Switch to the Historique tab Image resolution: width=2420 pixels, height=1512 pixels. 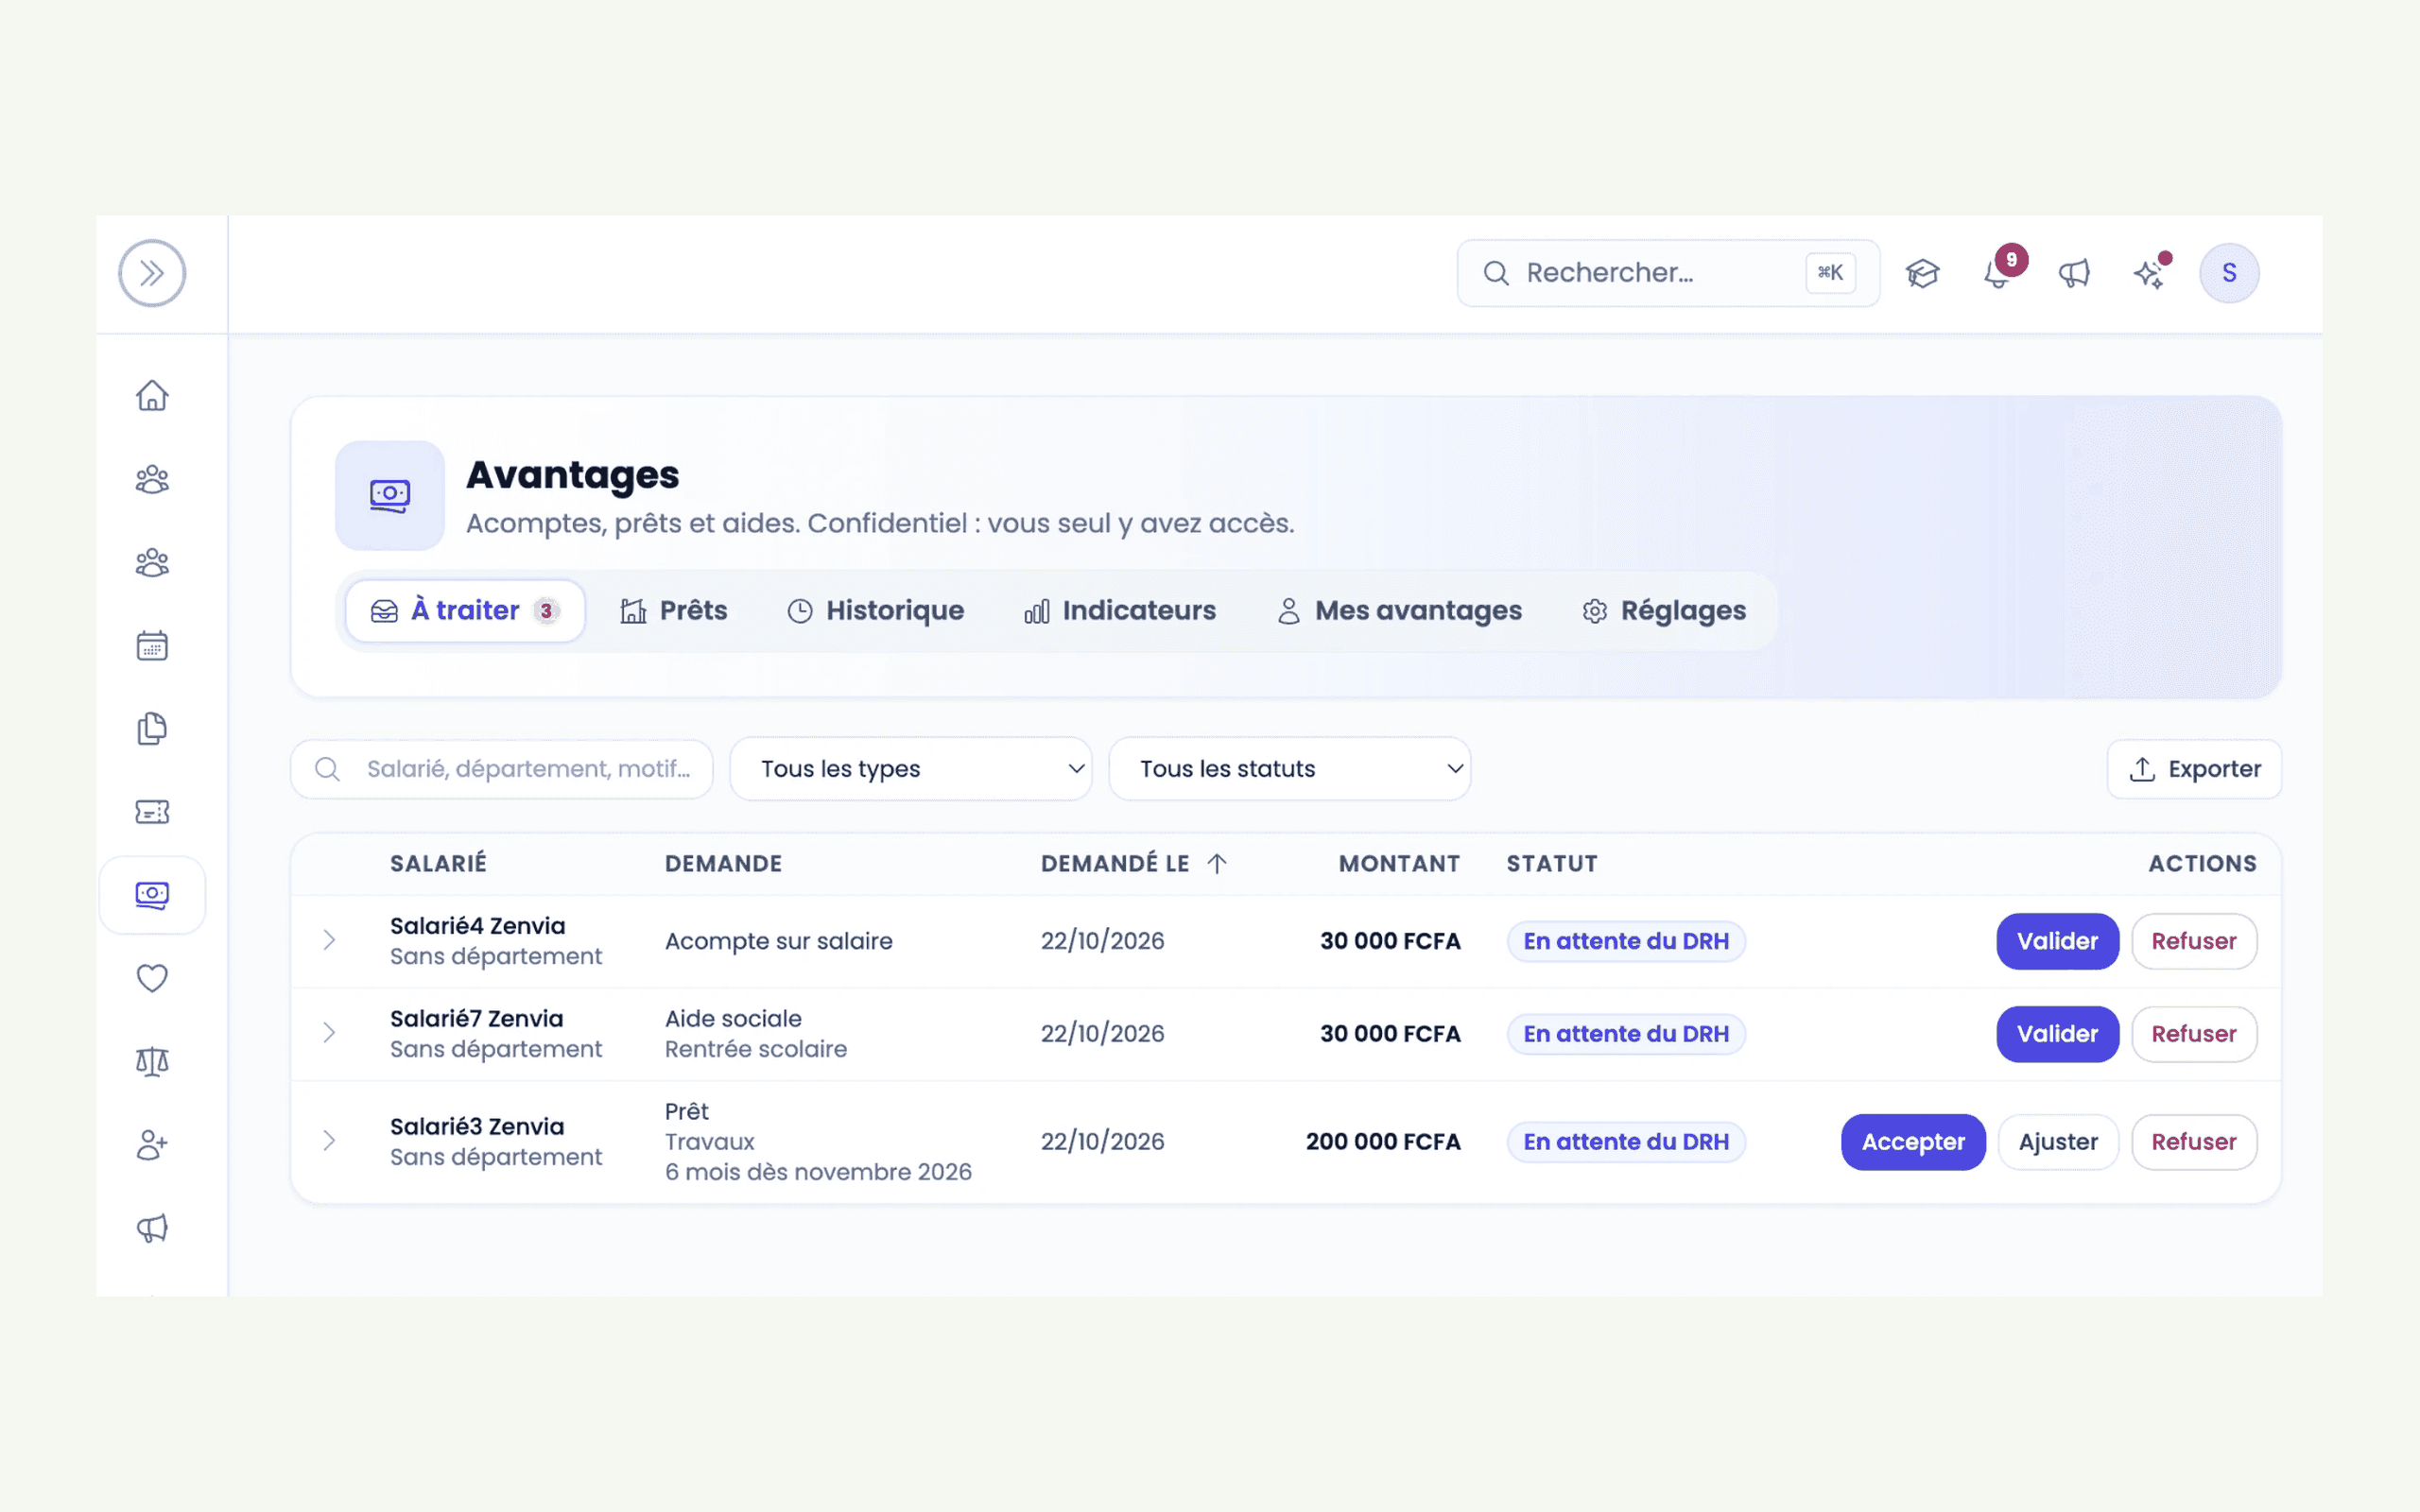click(876, 611)
